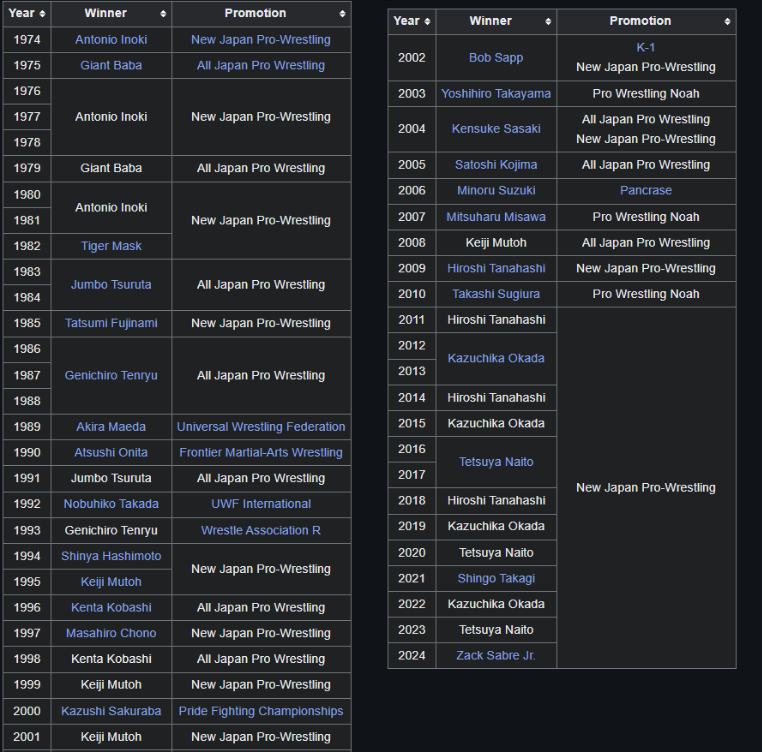Sort right table by Winner column arrows
This screenshot has width=762, height=752.
548,21
